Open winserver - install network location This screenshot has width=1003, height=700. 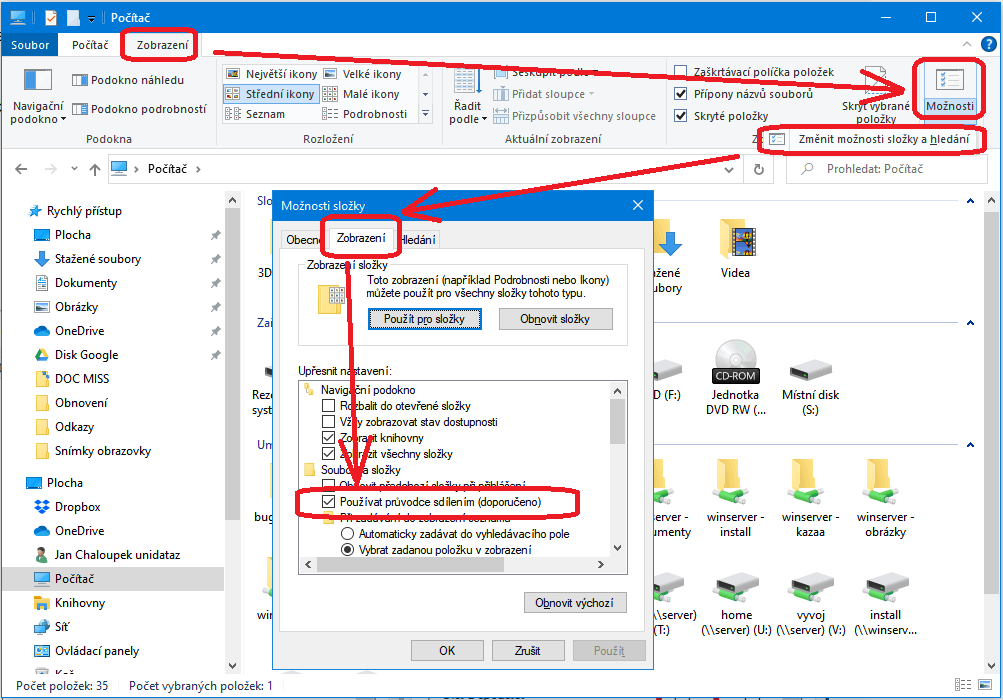735,499
